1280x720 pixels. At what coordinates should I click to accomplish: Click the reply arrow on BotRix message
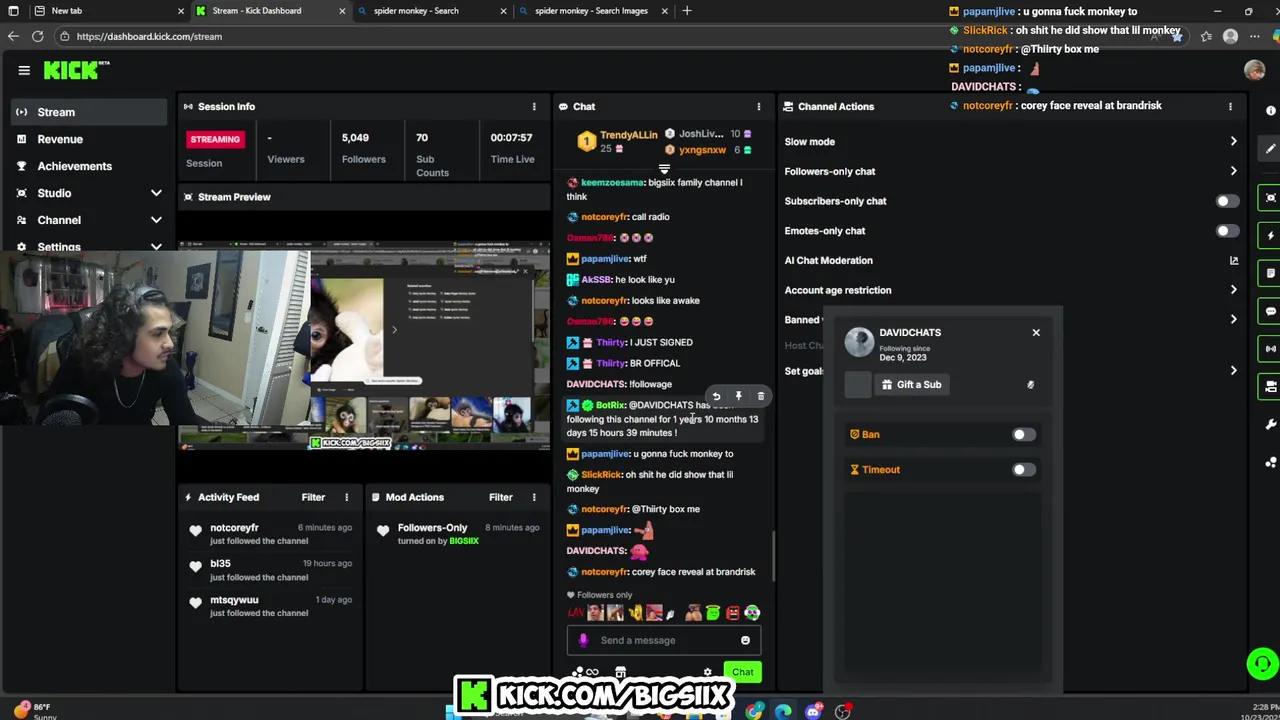[x=716, y=397]
